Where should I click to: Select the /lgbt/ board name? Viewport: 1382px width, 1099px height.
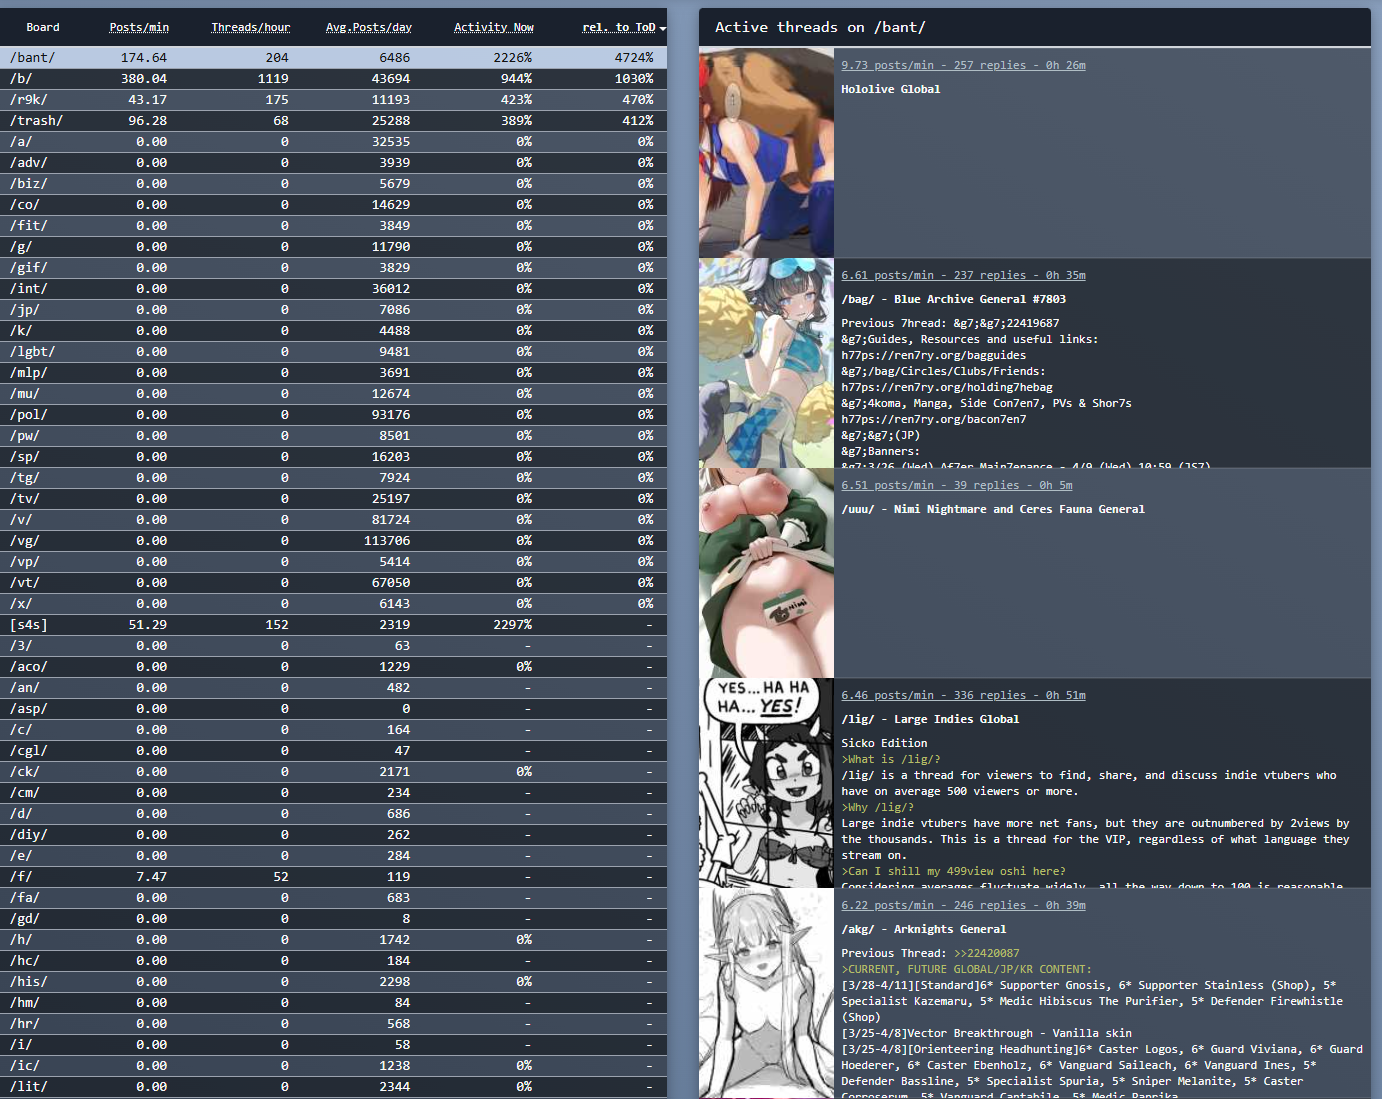coord(33,352)
